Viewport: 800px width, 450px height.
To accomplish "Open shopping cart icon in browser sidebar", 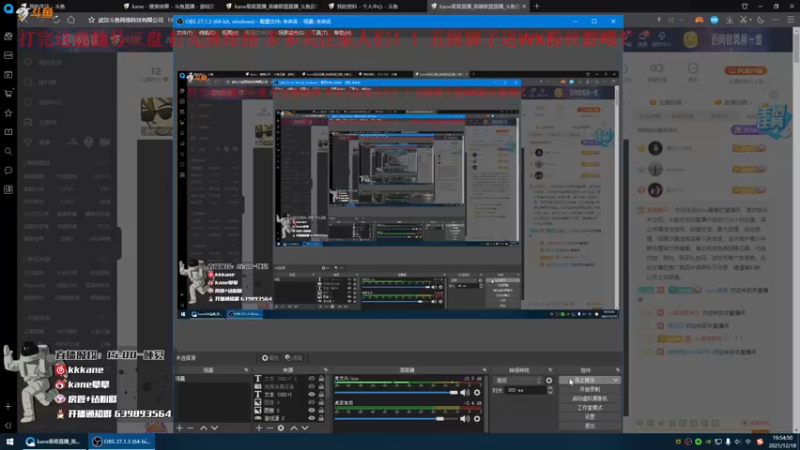I will coord(8,93).
